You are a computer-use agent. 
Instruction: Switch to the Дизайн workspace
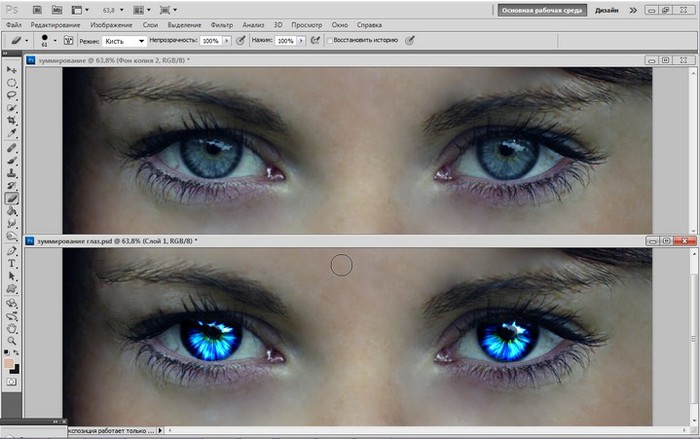[x=606, y=10]
